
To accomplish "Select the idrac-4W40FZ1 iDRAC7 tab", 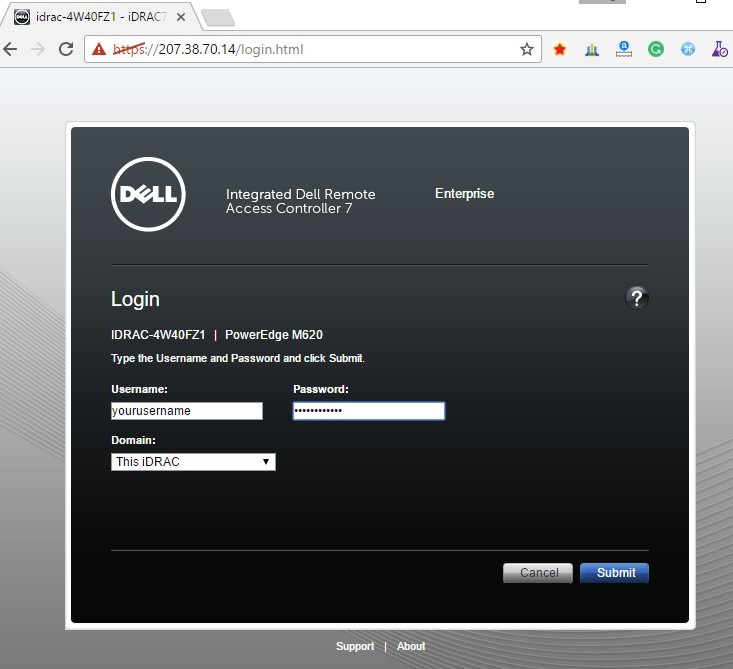I will 100,17.
